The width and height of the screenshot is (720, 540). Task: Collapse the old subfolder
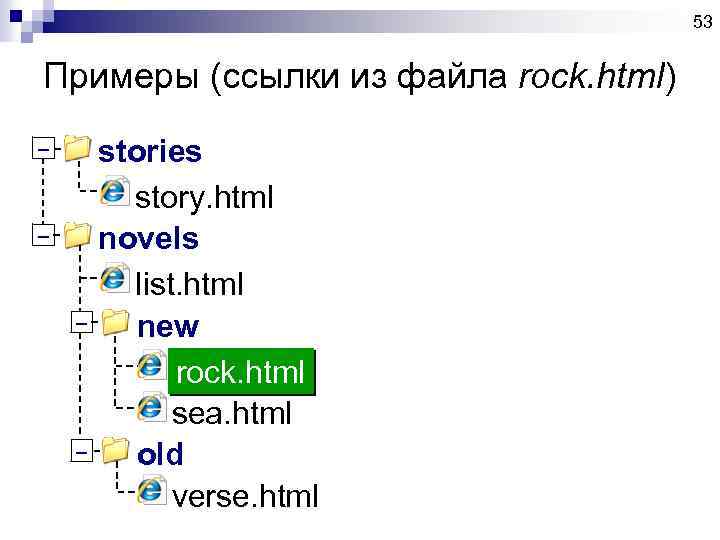[82, 451]
